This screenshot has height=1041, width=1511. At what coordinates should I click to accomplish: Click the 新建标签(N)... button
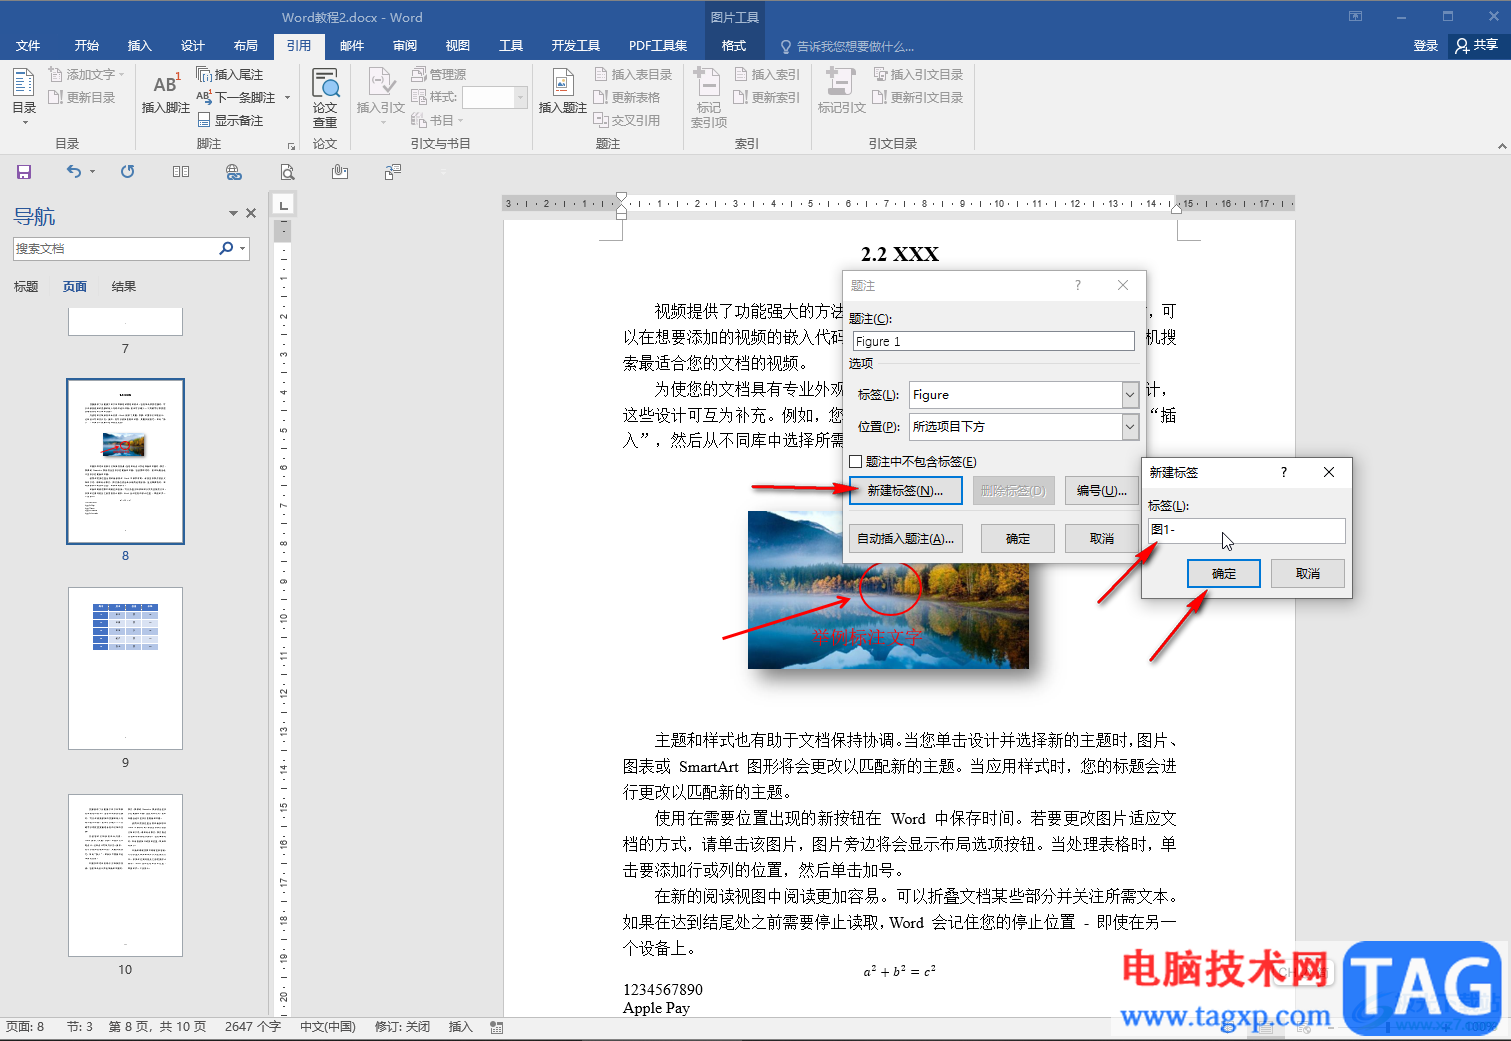coord(906,491)
